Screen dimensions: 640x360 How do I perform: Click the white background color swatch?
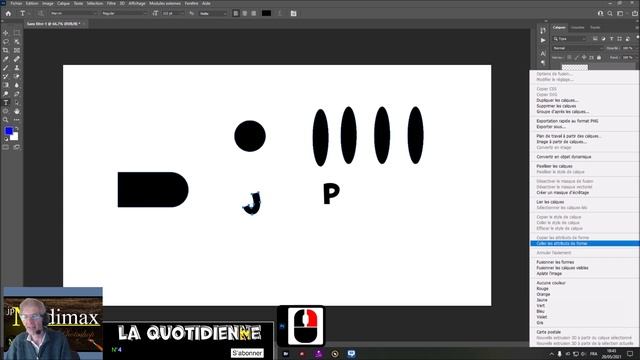tap(16, 138)
